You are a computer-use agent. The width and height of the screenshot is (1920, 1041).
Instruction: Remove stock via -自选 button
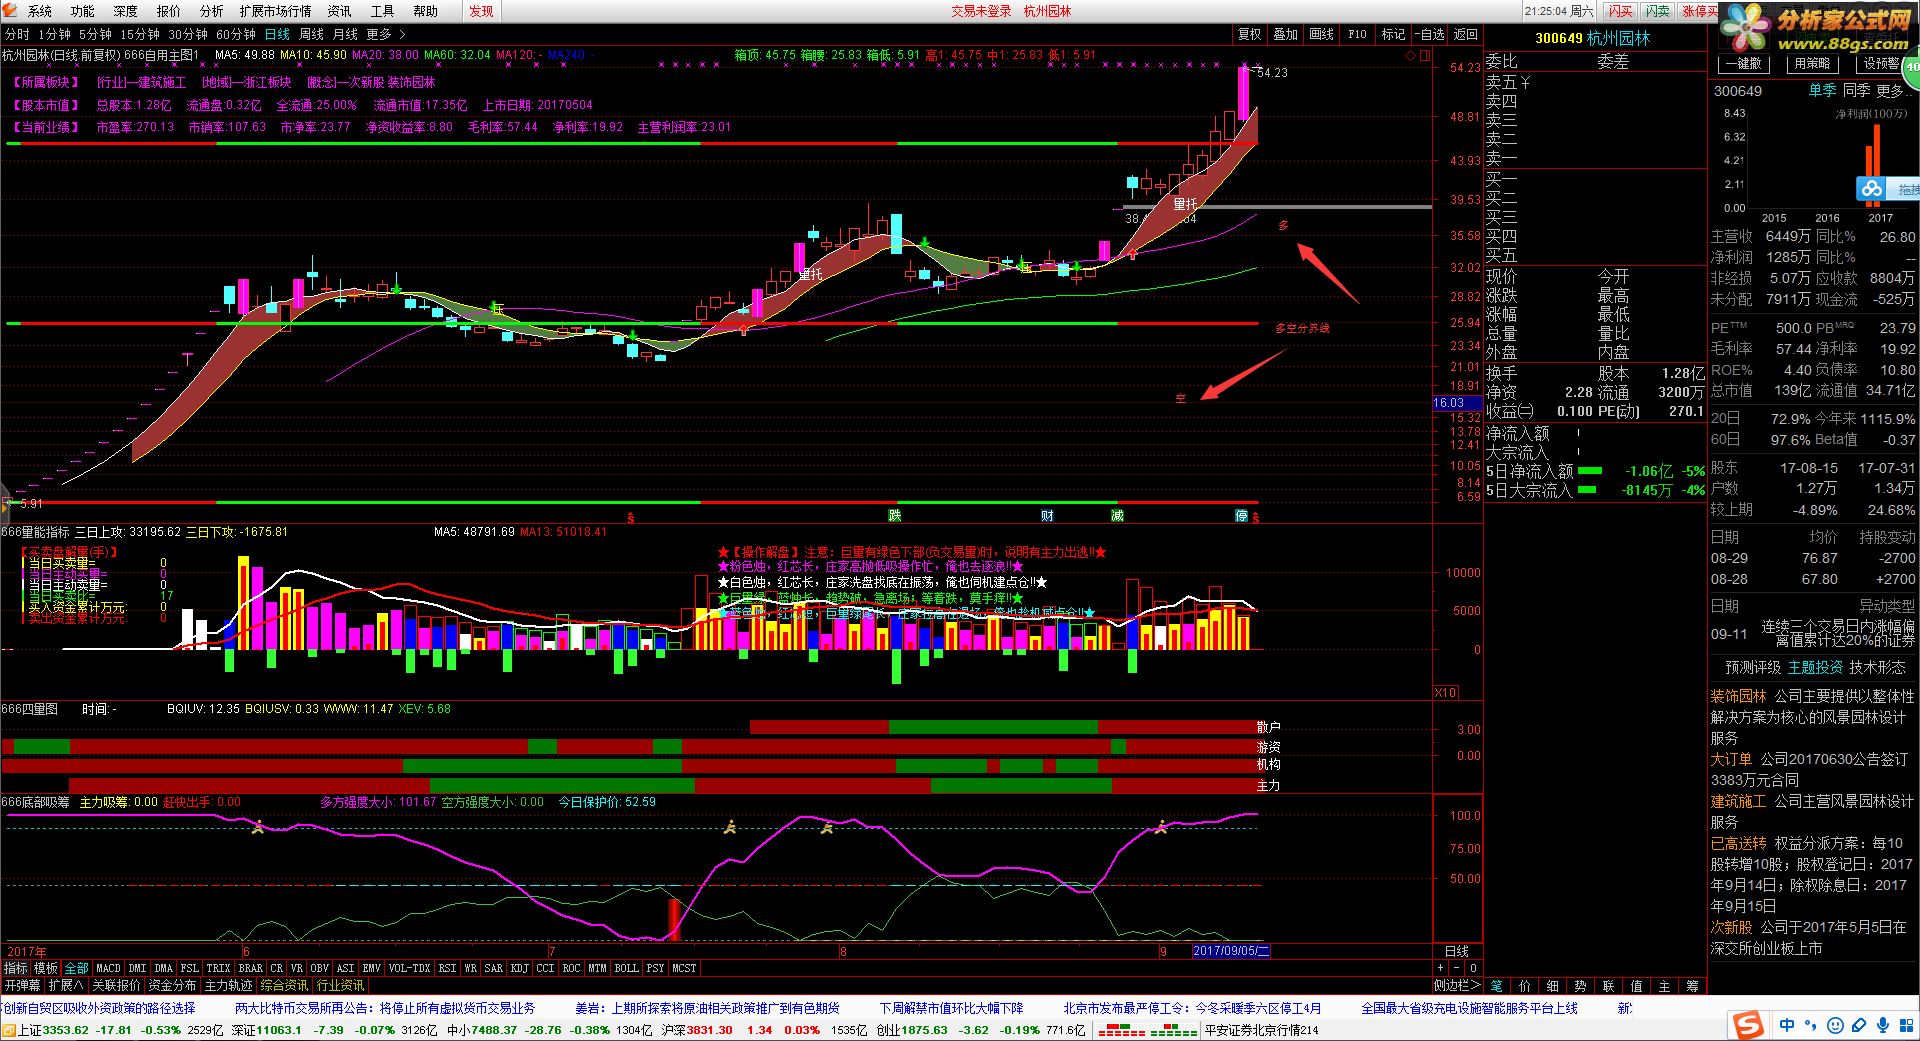point(1431,34)
